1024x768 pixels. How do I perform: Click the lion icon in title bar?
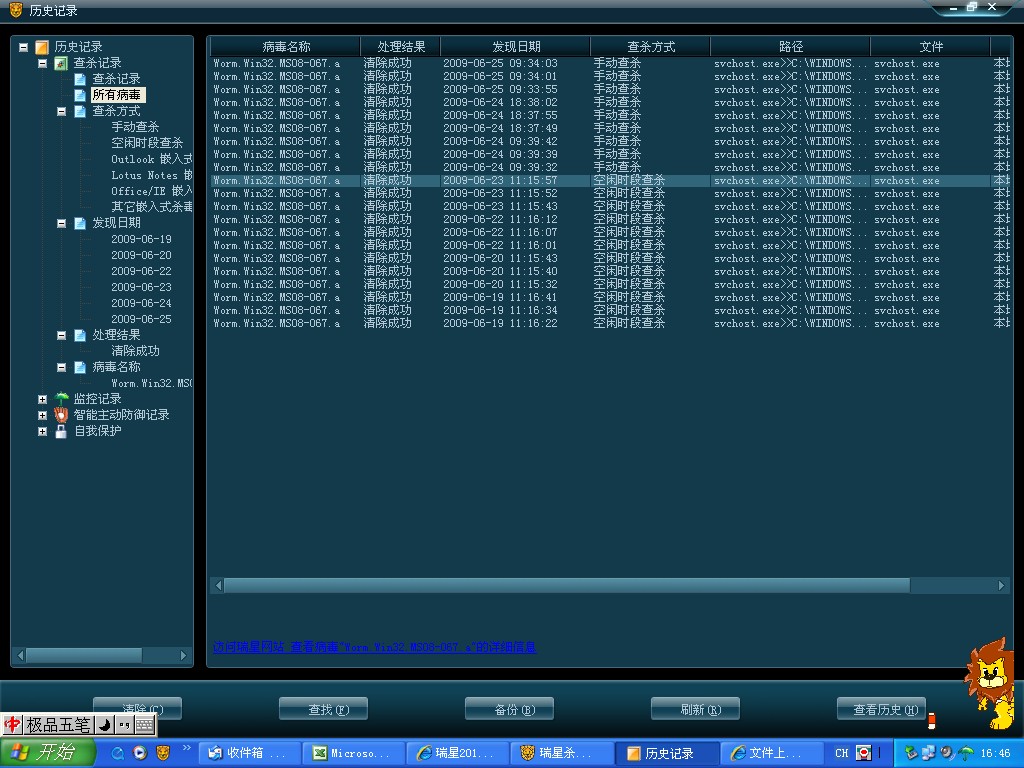[16, 10]
